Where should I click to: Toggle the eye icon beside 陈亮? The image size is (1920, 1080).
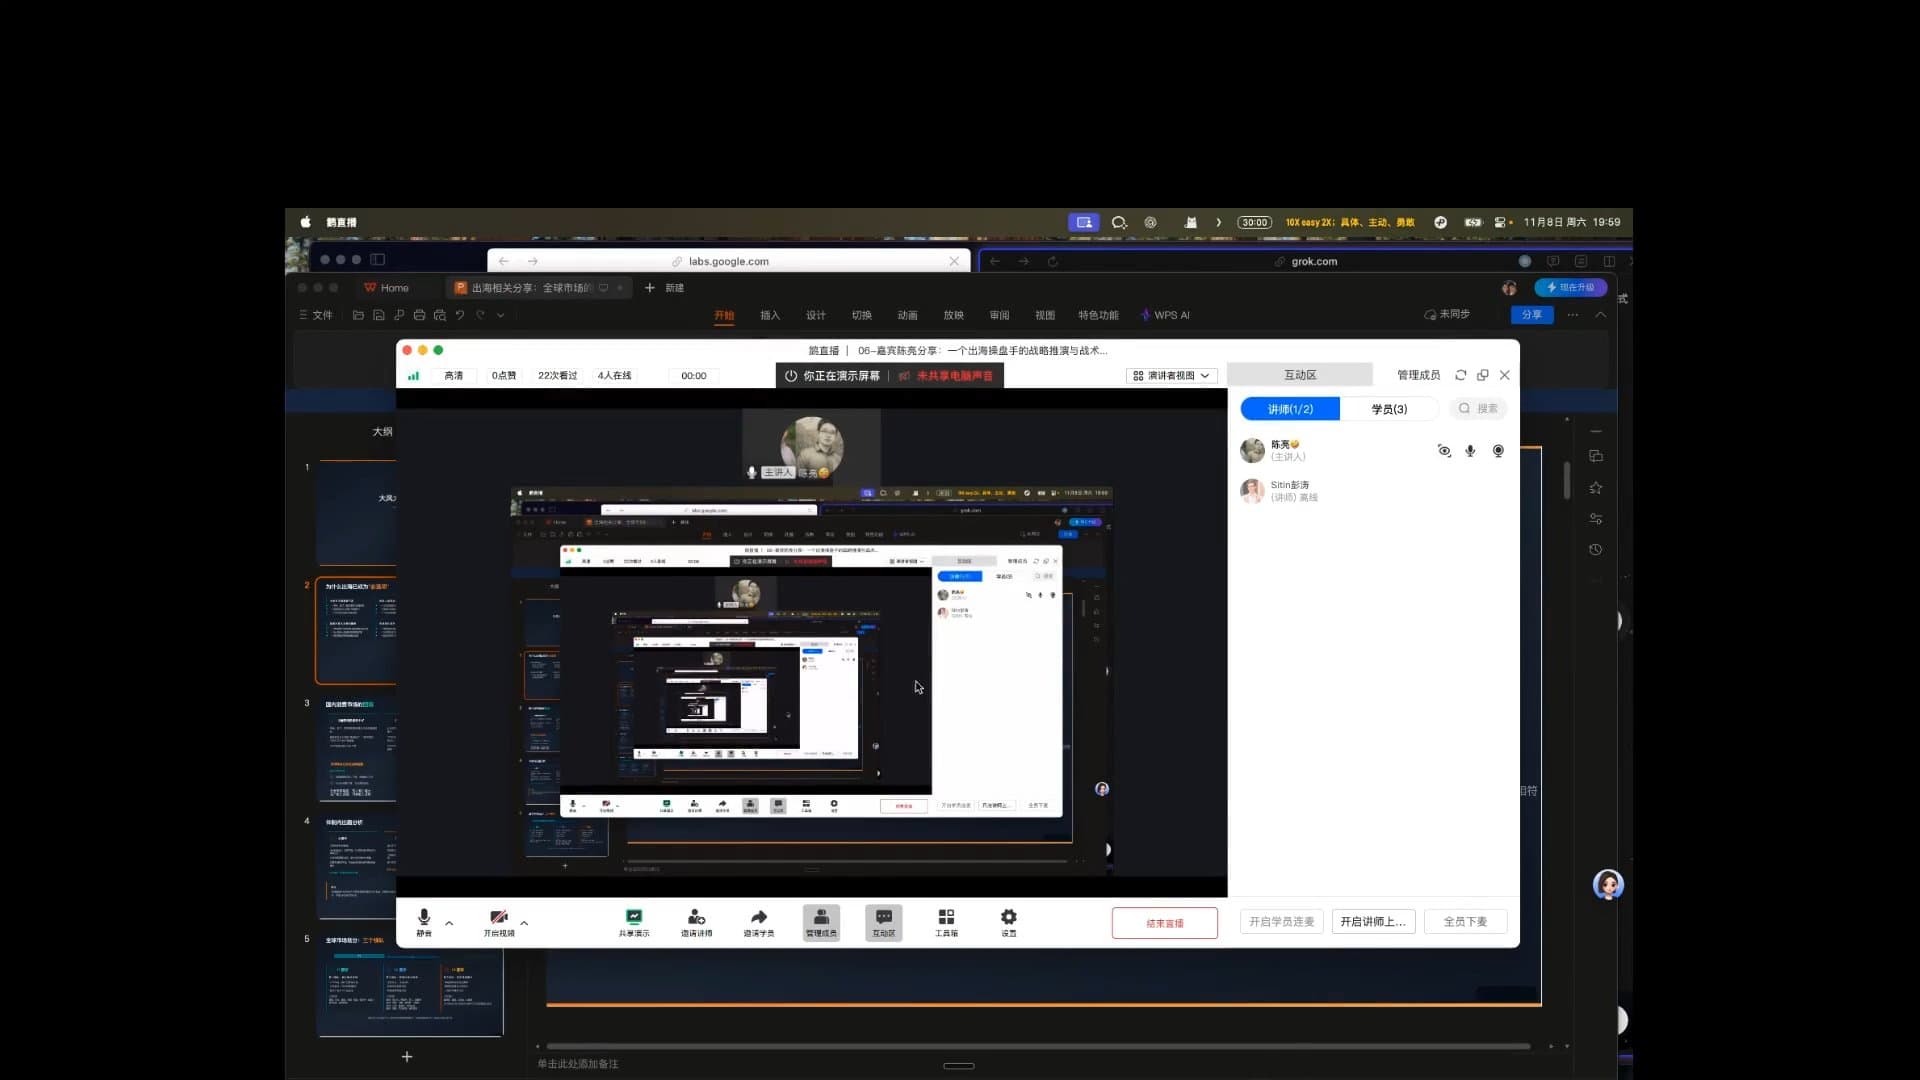click(1444, 451)
